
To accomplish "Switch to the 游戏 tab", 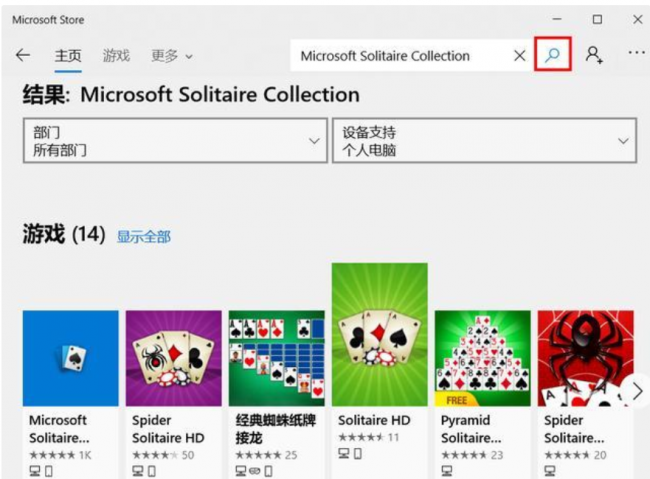I will coord(116,55).
